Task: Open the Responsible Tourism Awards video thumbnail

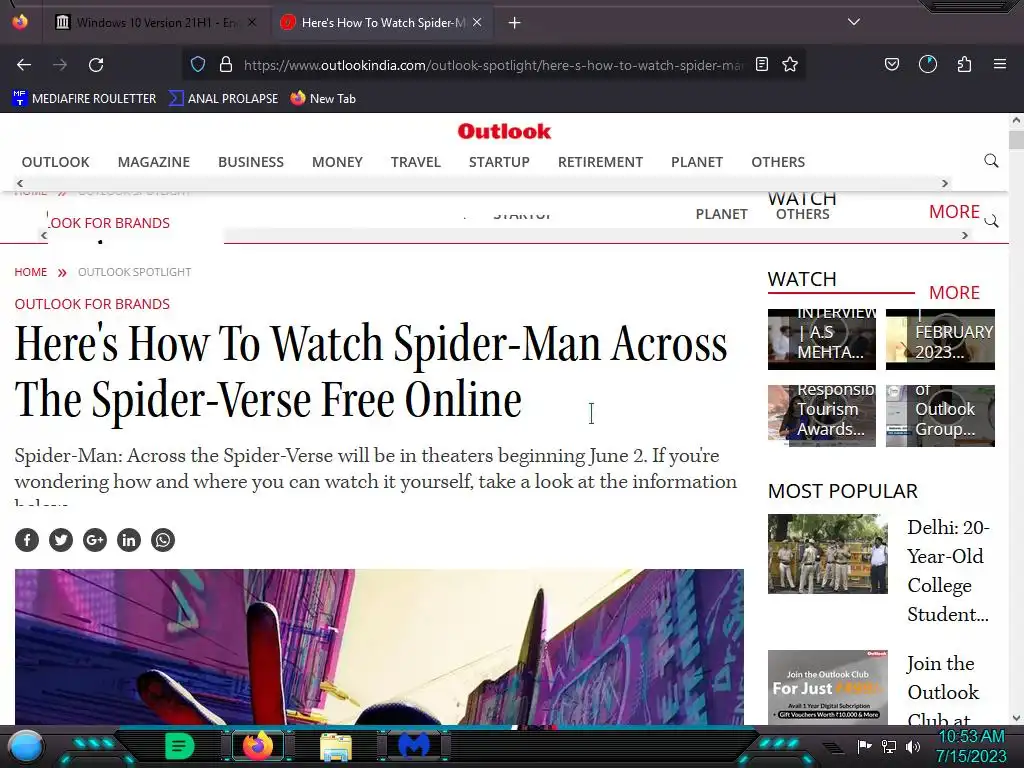Action: click(x=822, y=416)
